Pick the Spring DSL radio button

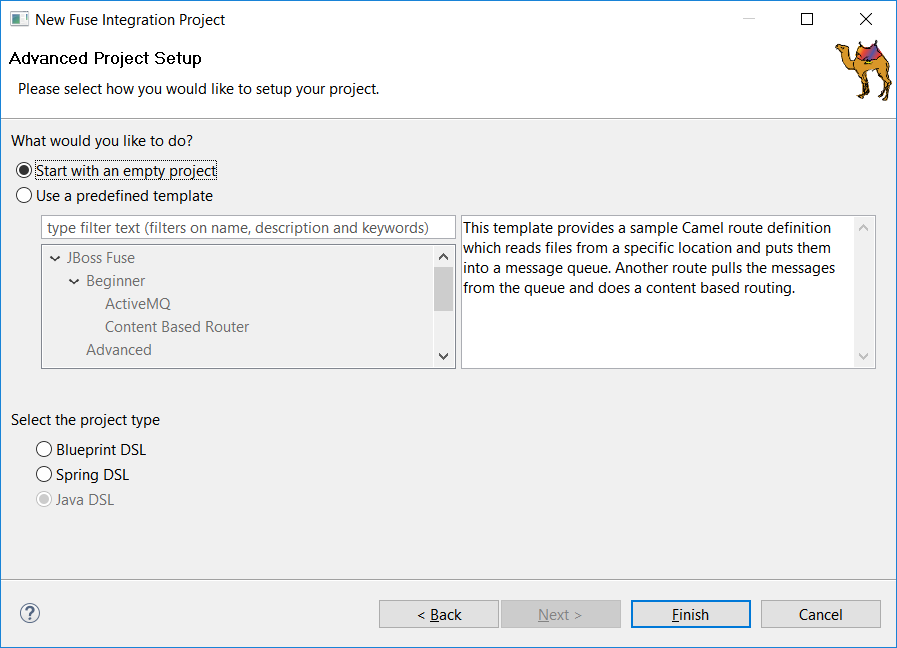[x=44, y=475]
